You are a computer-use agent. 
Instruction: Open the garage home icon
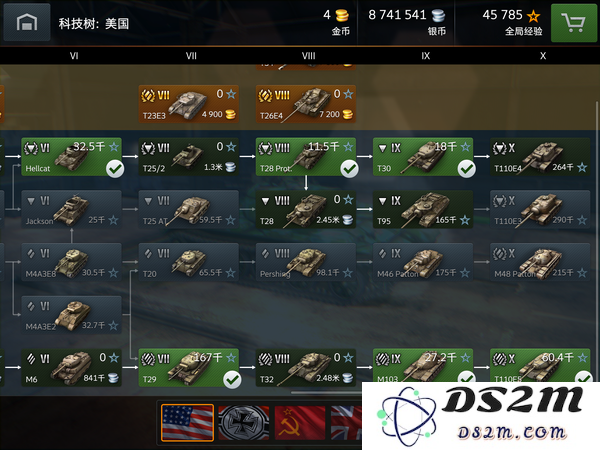click(x=27, y=22)
